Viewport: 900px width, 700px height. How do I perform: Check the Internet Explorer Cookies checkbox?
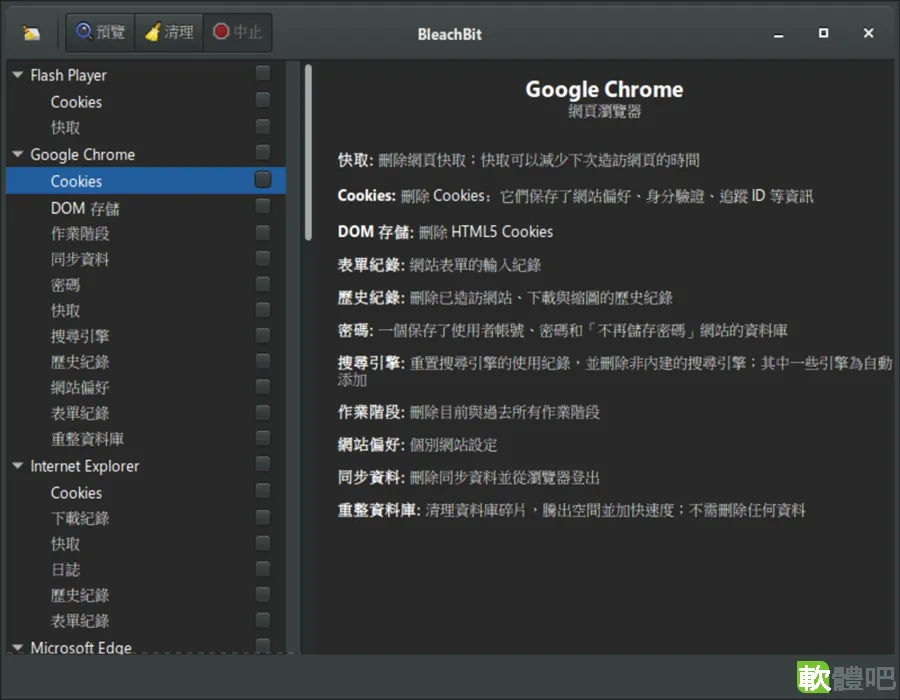(x=262, y=491)
